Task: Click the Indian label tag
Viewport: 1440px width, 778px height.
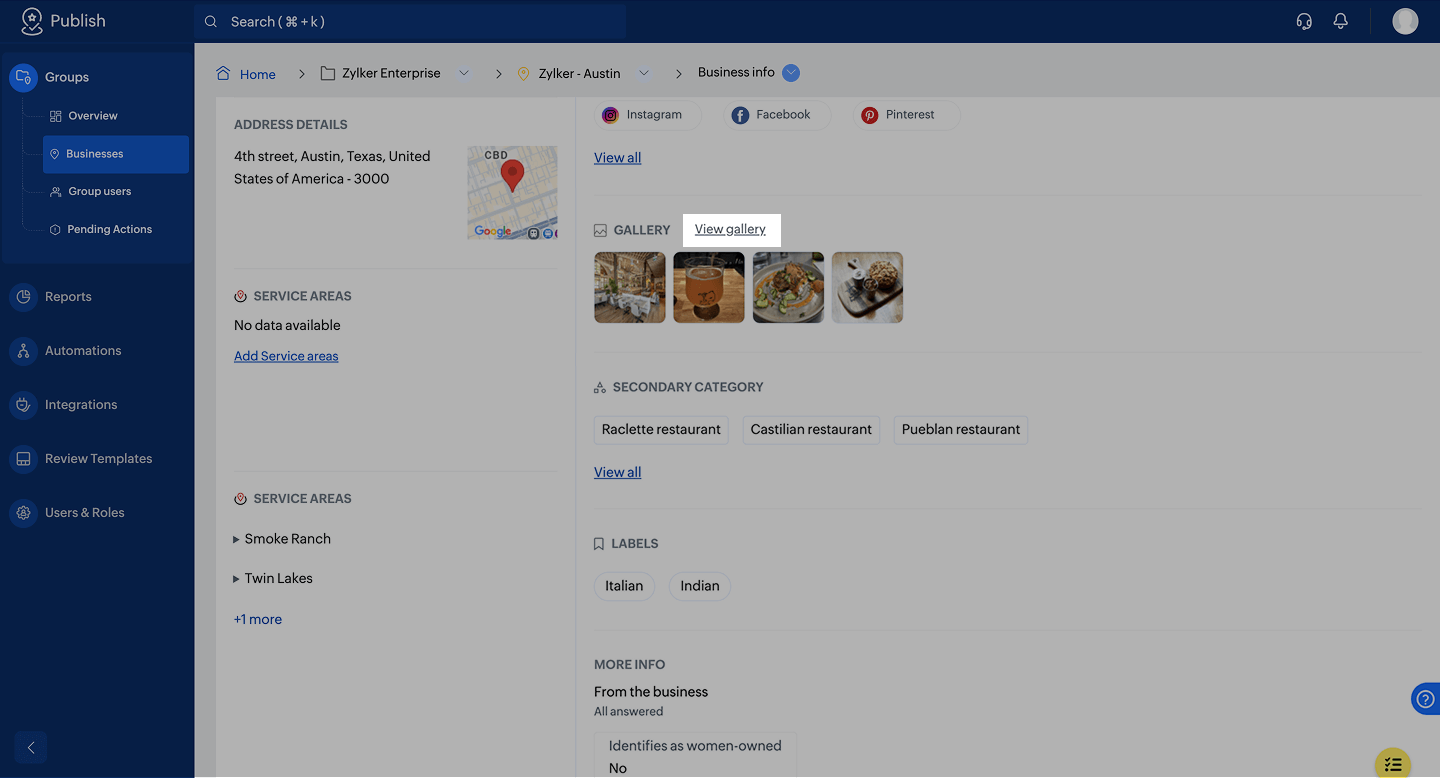Action: (700, 587)
